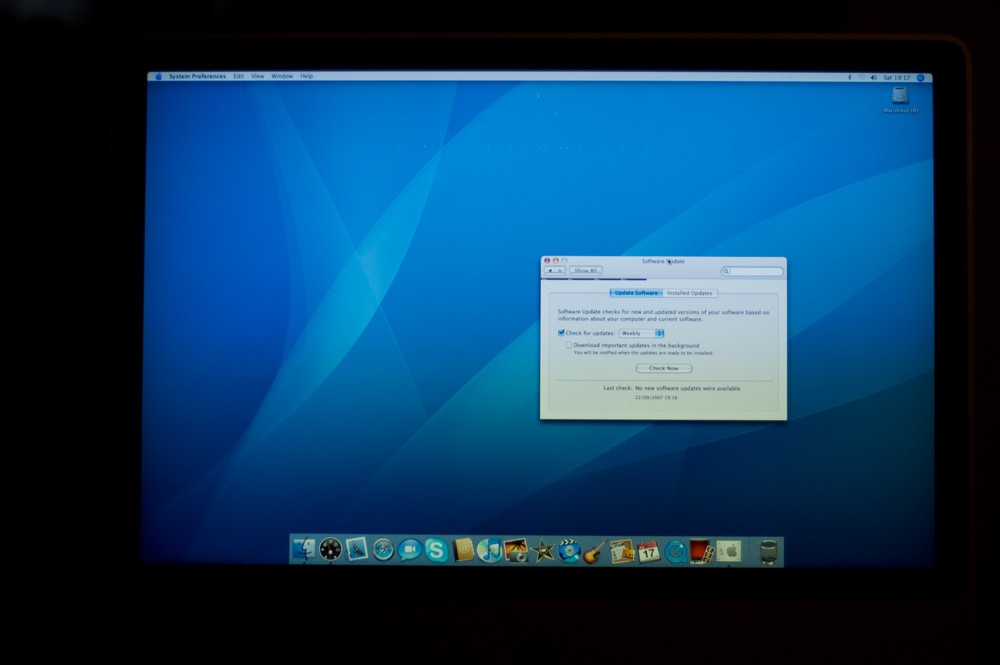This screenshot has width=1000, height=665.
Task: Toggle the Check for updates checkbox
Action: pos(561,333)
